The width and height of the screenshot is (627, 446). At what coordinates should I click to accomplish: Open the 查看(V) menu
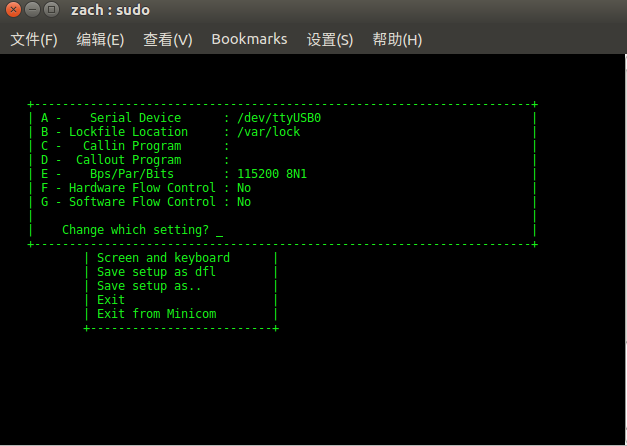[167, 40]
